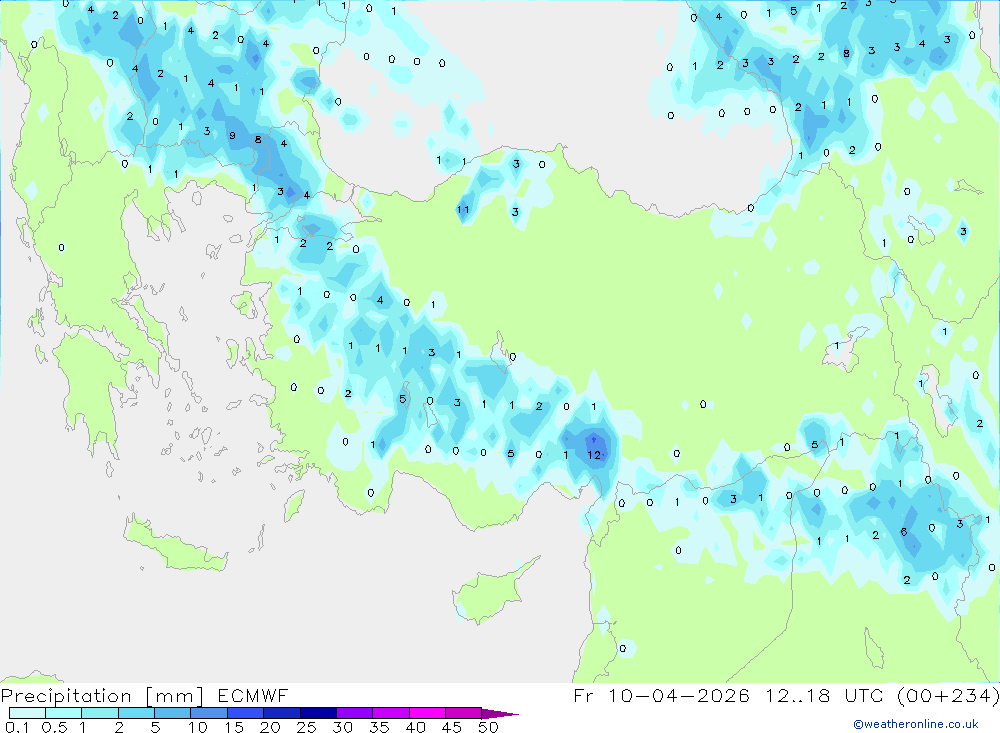Click the '0.5' legend scale label
Screen dimensions: 1000x733
[54, 727]
